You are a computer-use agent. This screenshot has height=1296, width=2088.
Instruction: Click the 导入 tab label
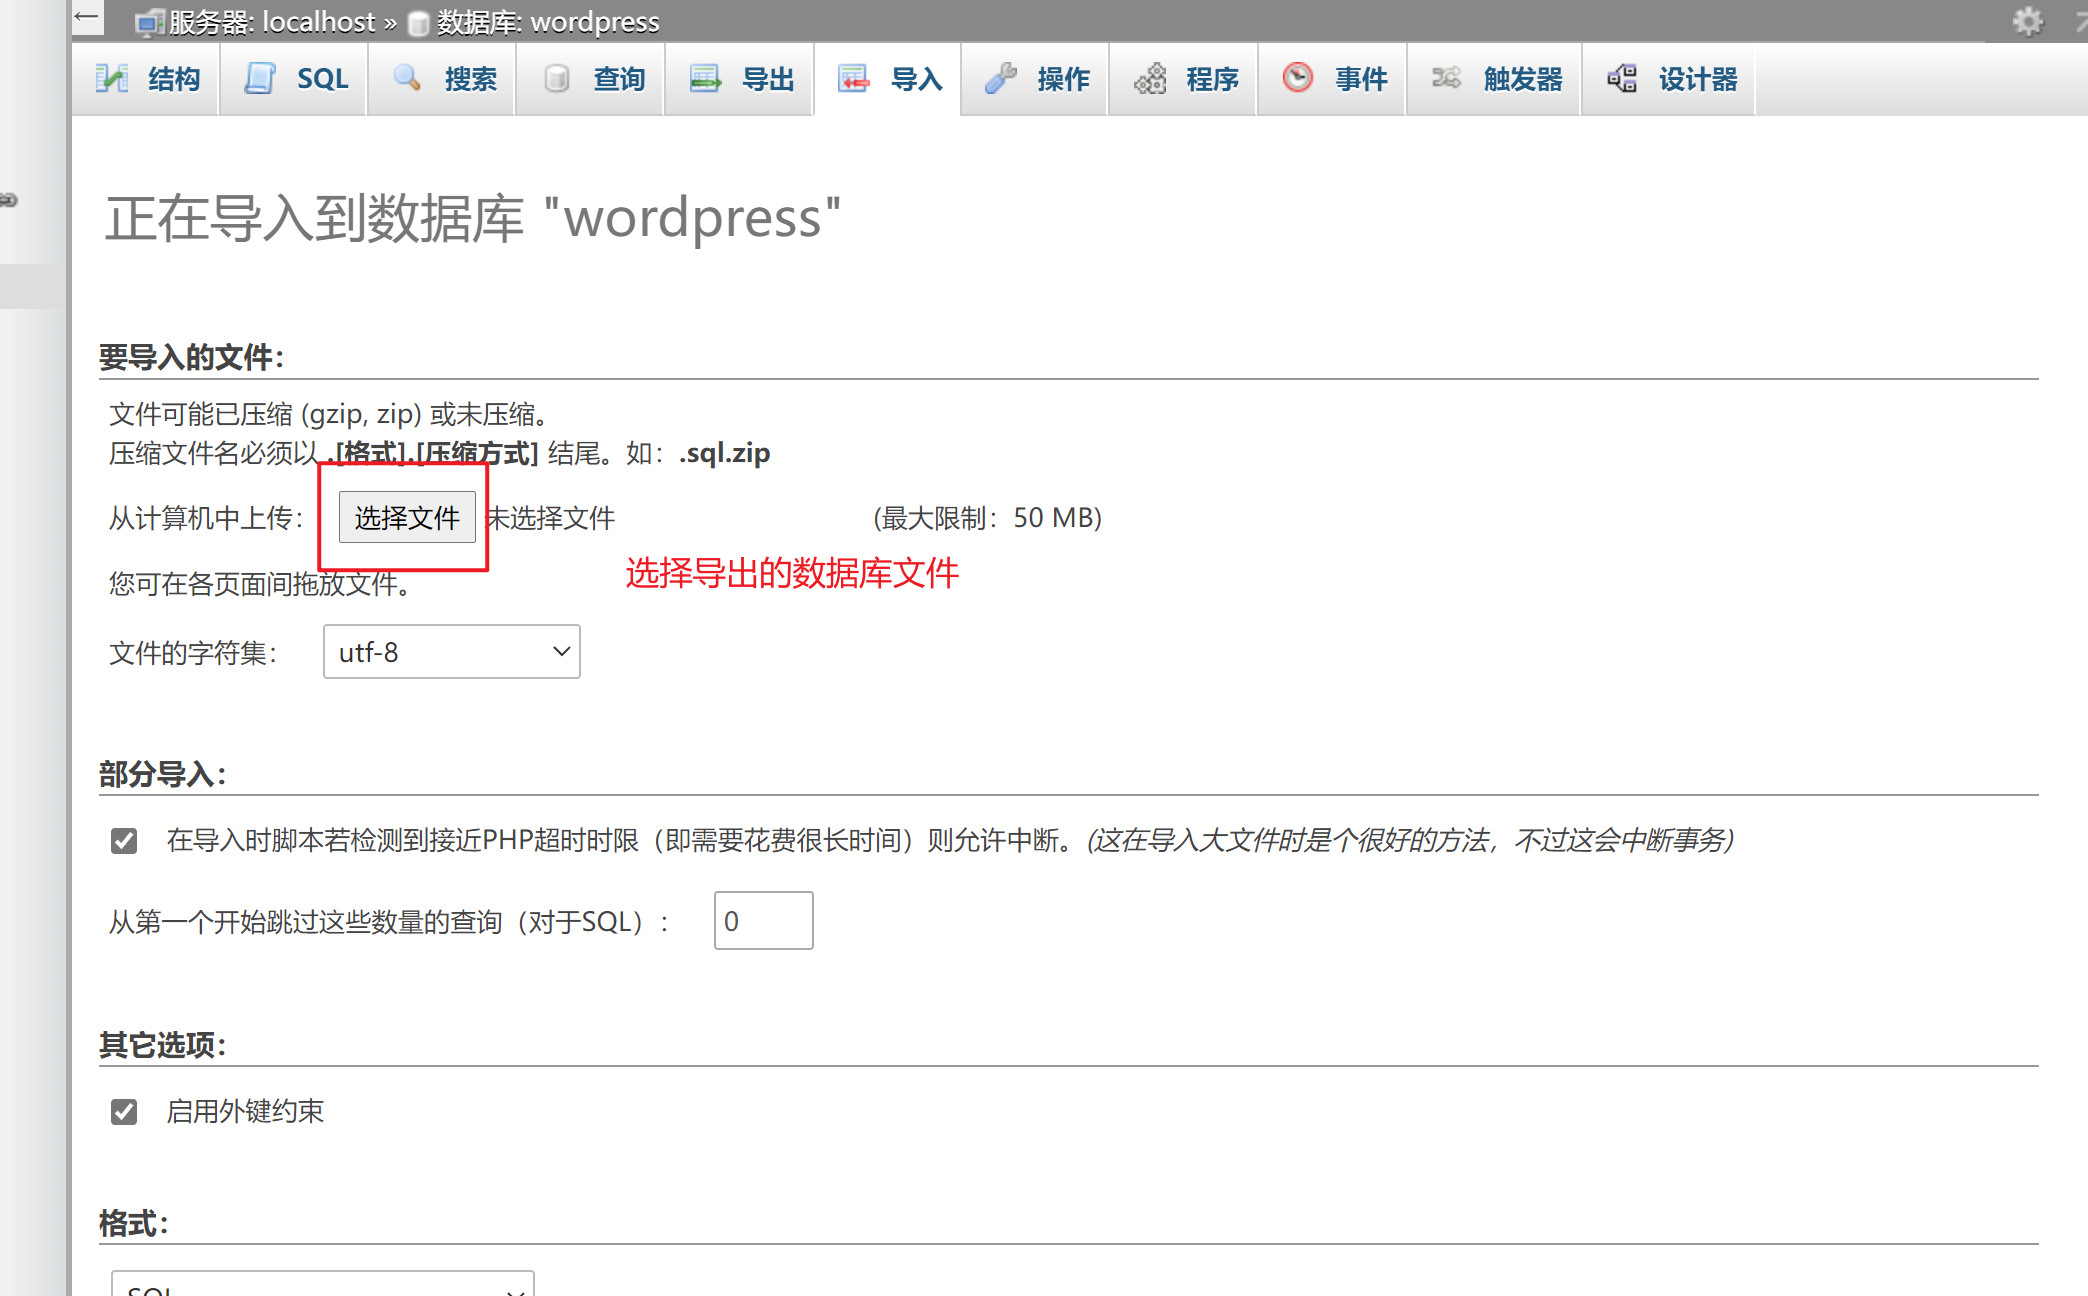(917, 79)
